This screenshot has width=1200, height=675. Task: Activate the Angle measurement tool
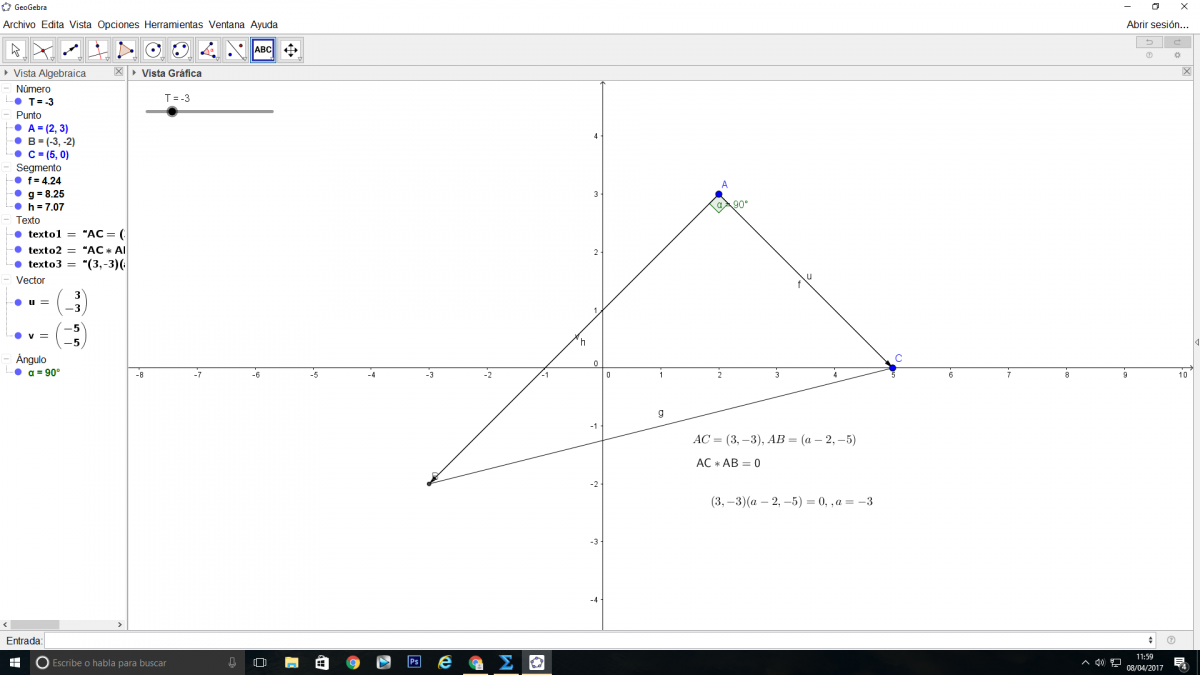[x=208, y=50]
